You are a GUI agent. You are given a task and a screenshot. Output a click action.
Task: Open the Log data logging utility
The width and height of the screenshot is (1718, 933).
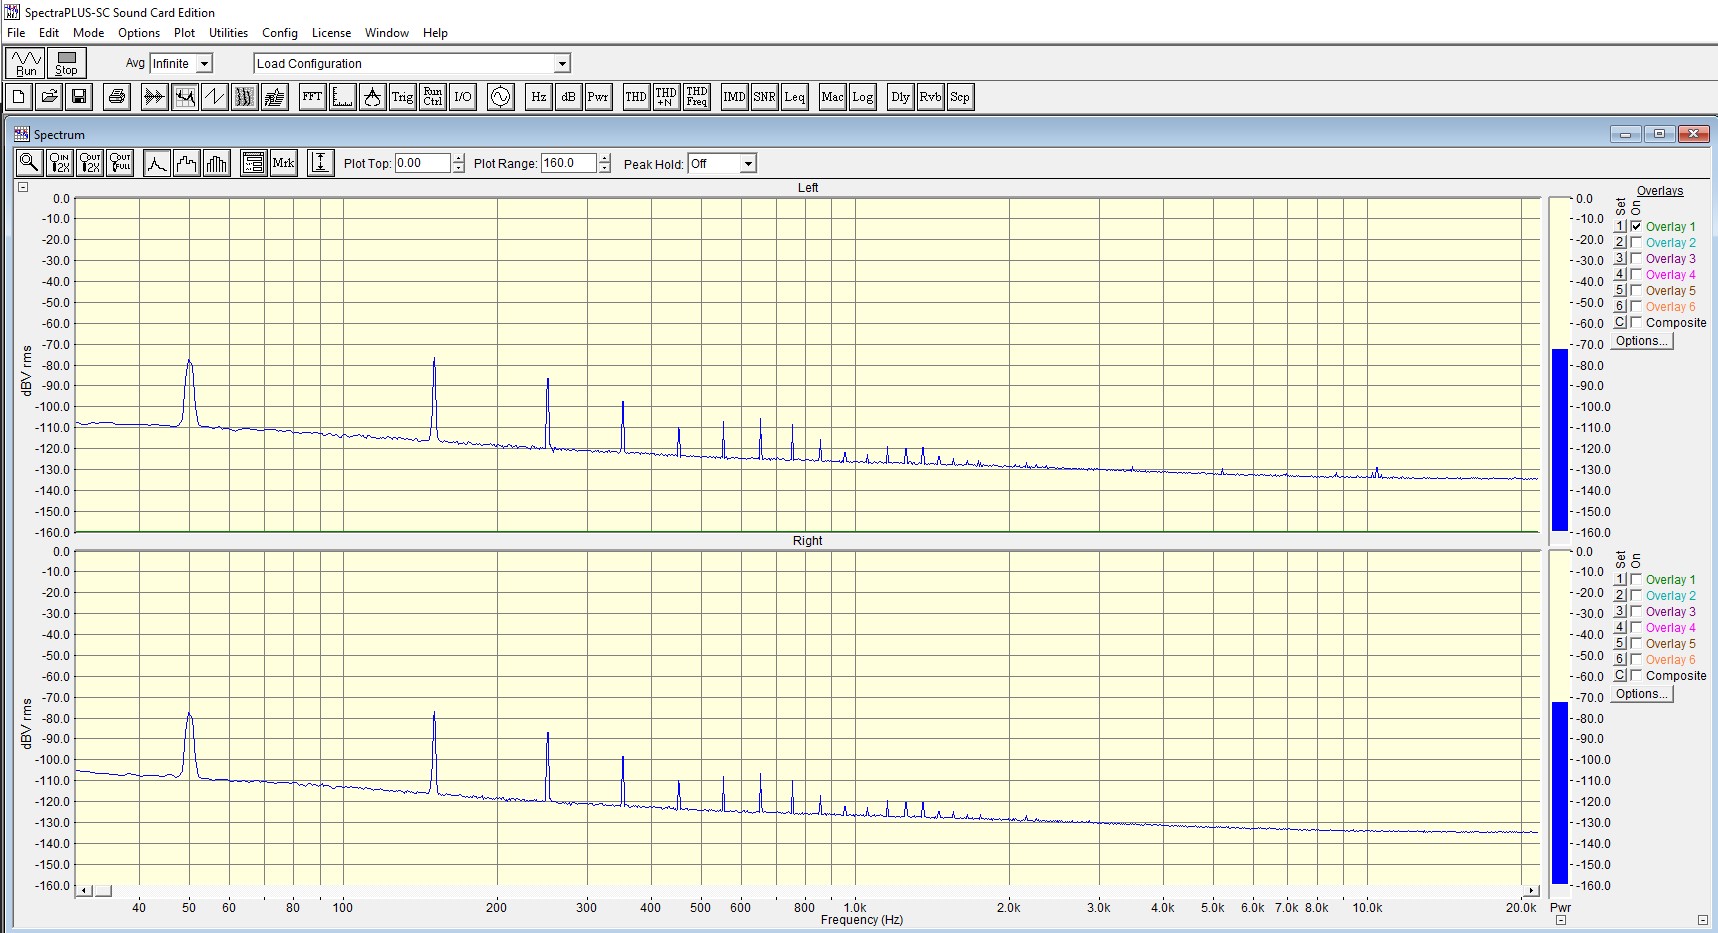click(x=862, y=97)
